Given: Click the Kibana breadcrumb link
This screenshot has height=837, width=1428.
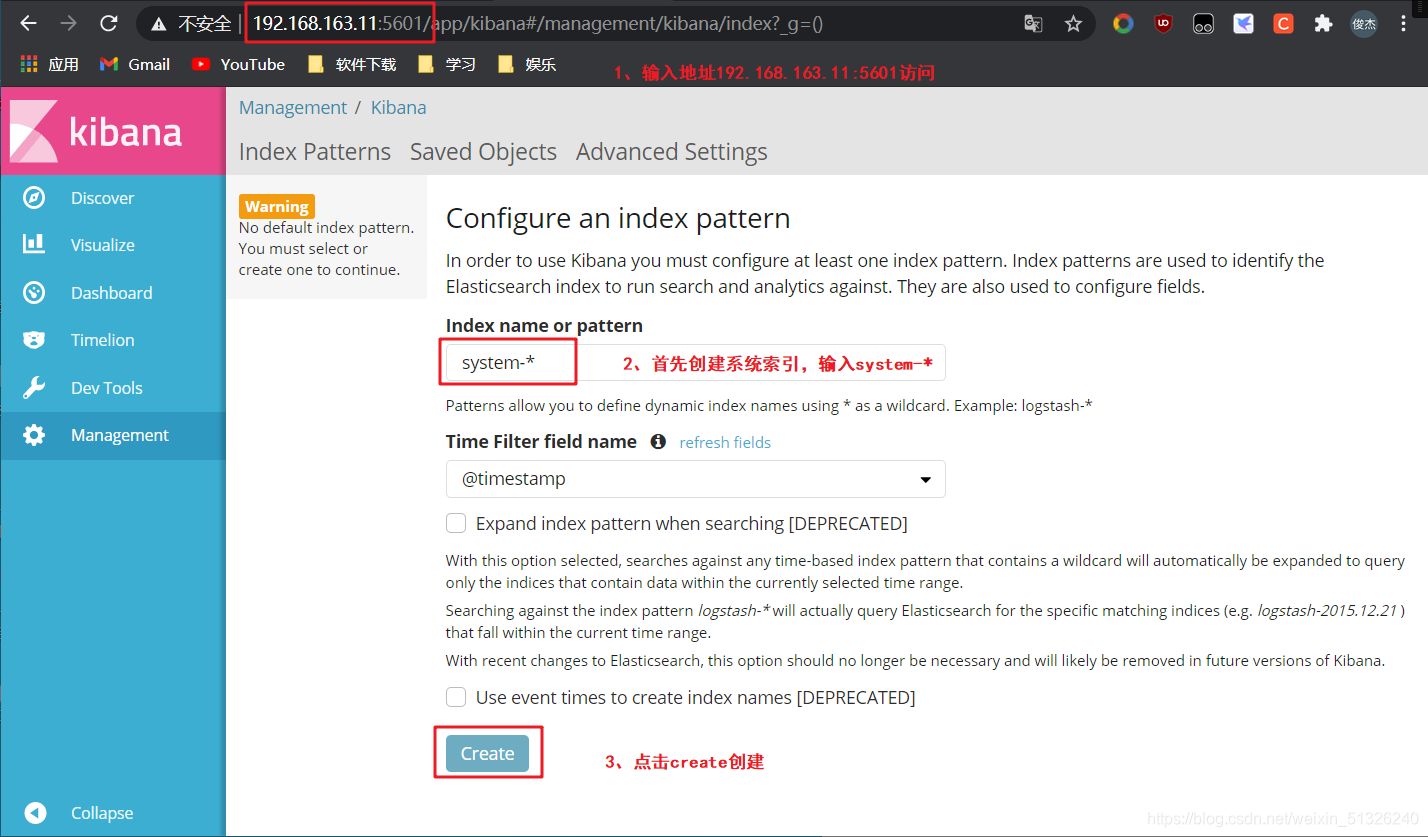Looking at the screenshot, I should (398, 107).
